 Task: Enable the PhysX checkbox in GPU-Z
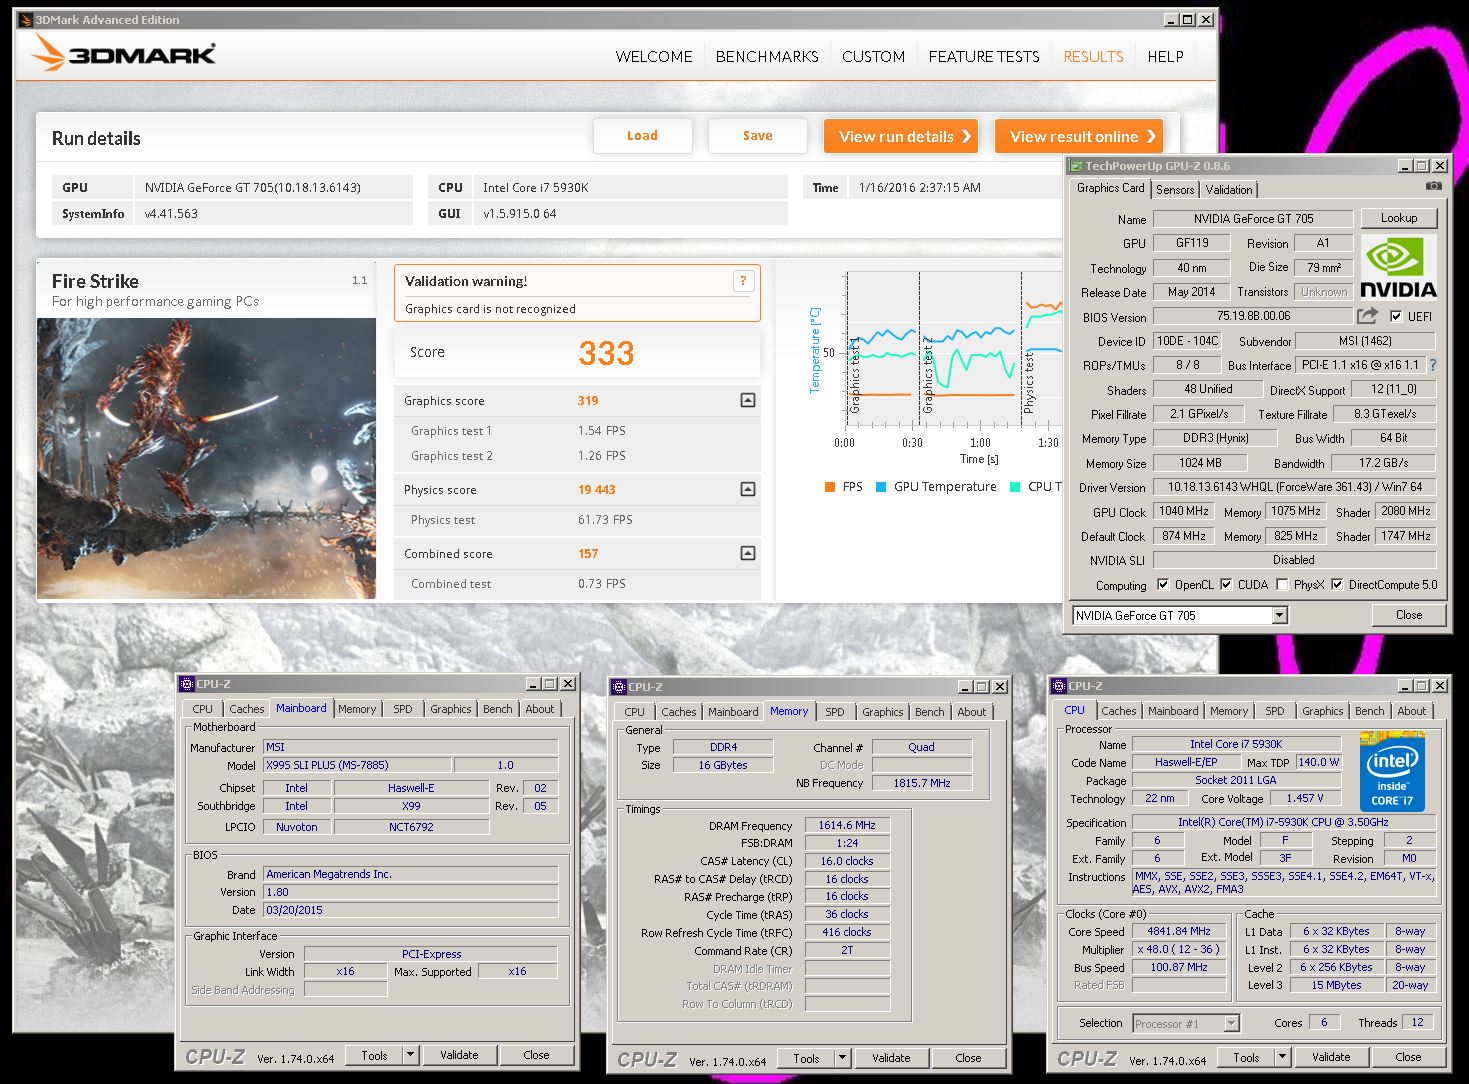(x=1281, y=585)
